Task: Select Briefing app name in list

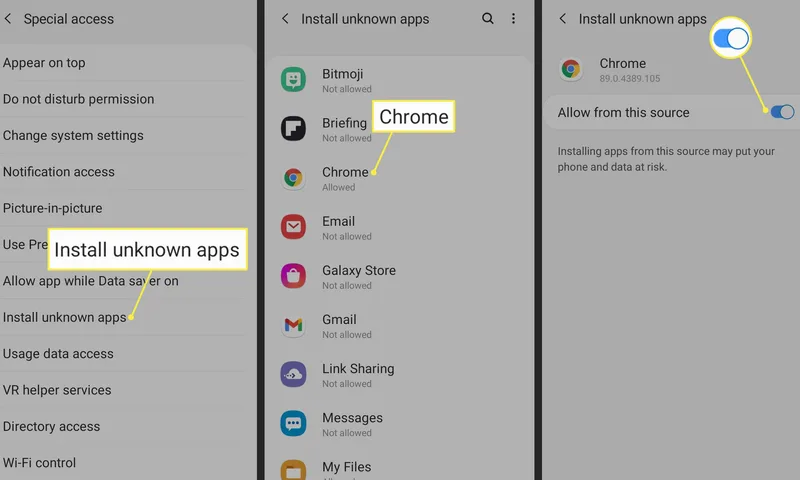Action: tap(344, 123)
